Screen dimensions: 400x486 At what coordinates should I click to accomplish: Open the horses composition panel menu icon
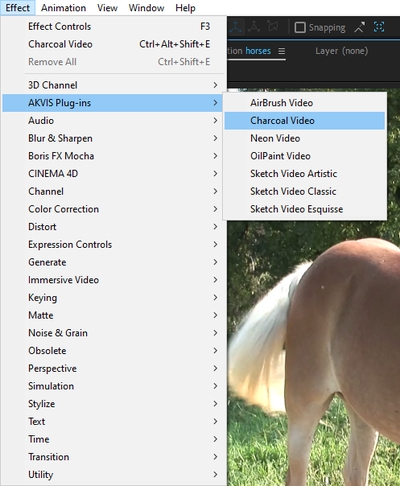[282, 51]
